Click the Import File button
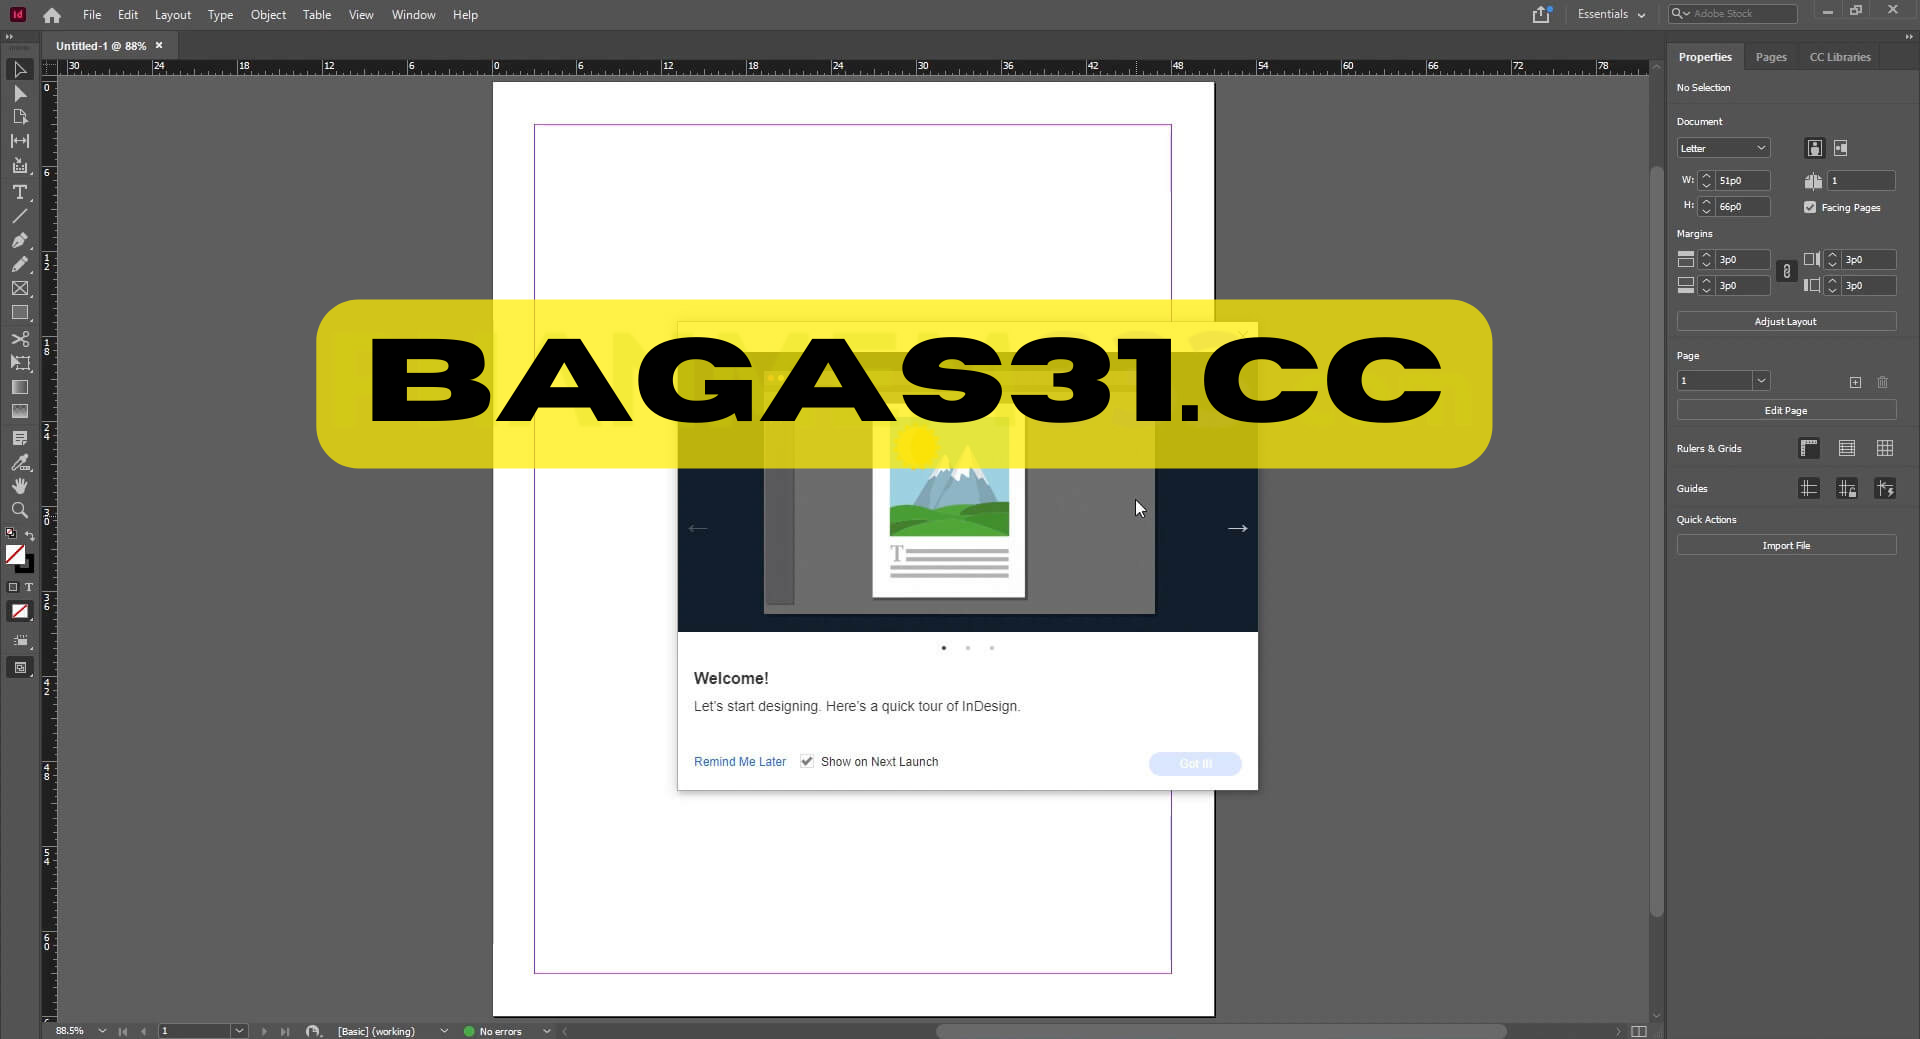Viewport: 1920px width, 1039px height. pyautogui.click(x=1786, y=545)
